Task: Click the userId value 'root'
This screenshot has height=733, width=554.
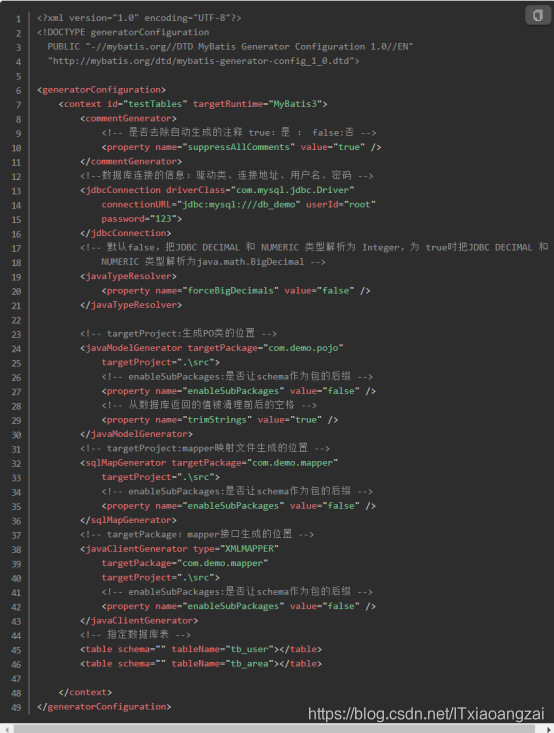Action: [x=359, y=205]
